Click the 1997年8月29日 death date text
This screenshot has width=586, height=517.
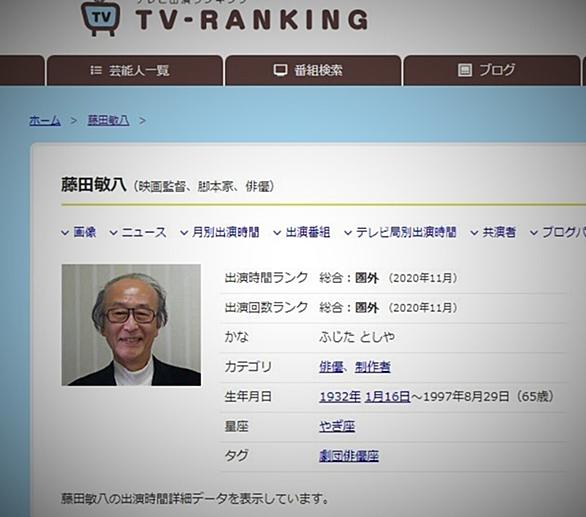click(466, 397)
